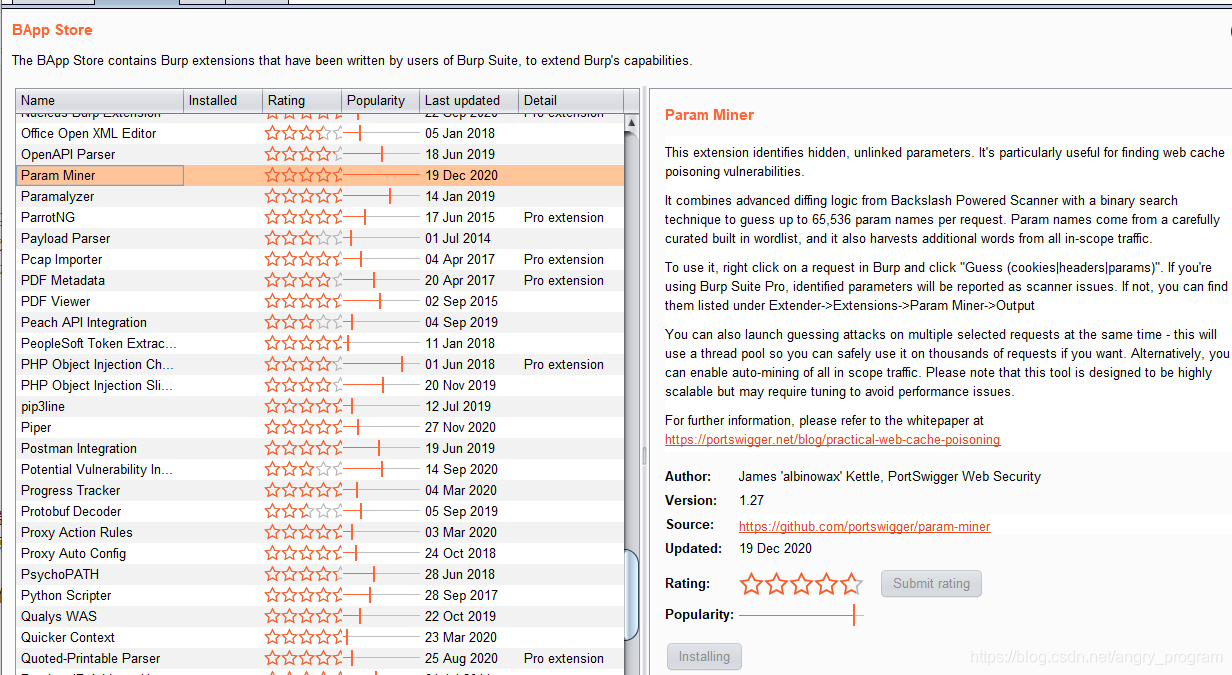The height and width of the screenshot is (675, 1232).
Task: Rate Param Miner four stars
Action: pos(826,584)
